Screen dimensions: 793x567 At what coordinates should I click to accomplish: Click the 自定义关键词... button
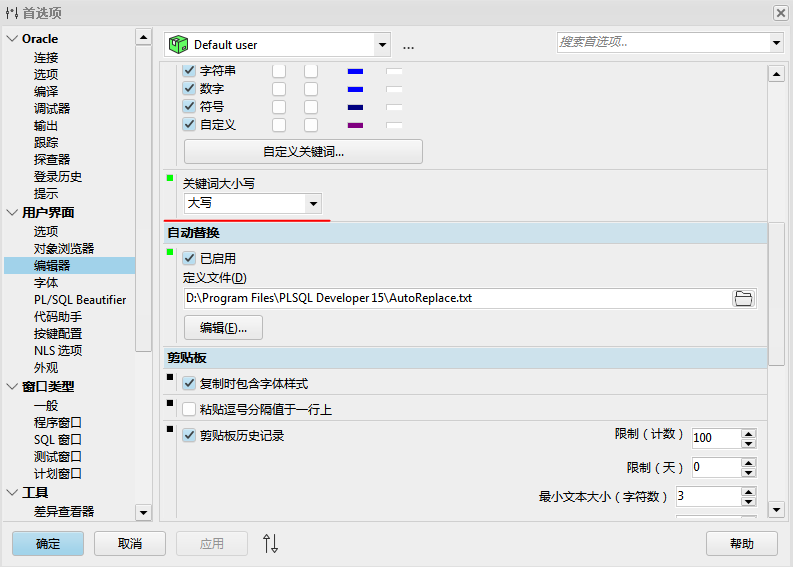[303, 152]
